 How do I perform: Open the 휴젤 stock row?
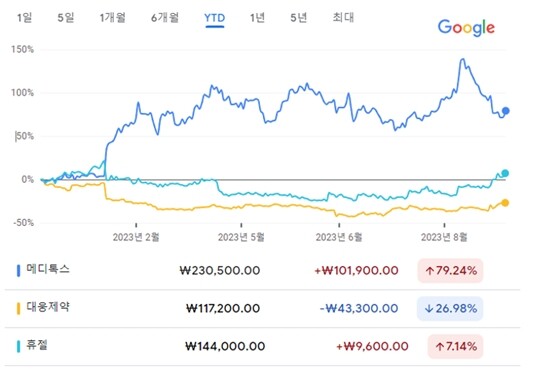coord(262,346)
